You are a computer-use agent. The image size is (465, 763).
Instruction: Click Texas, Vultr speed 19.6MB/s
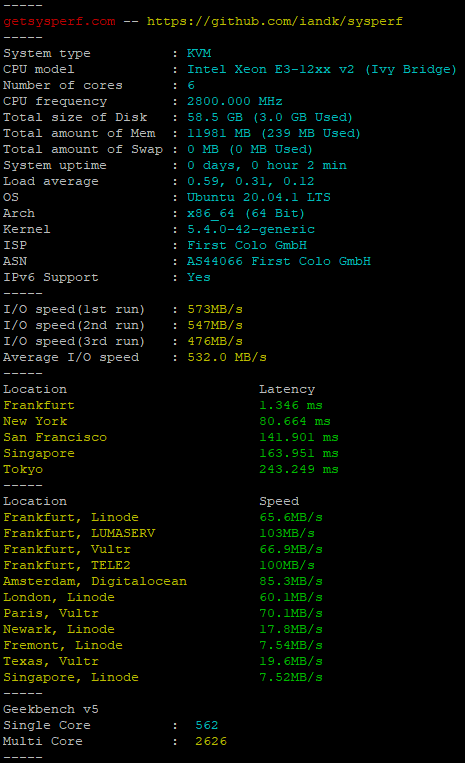tap(291, 661)
